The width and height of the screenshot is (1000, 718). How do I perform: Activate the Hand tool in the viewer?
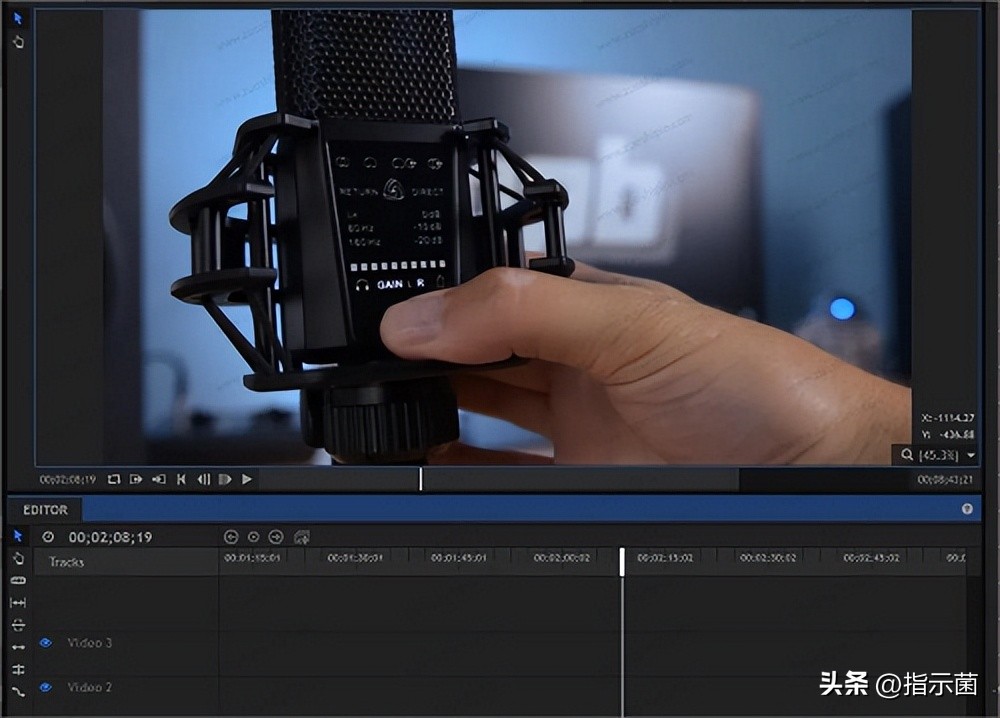(18, 41)
